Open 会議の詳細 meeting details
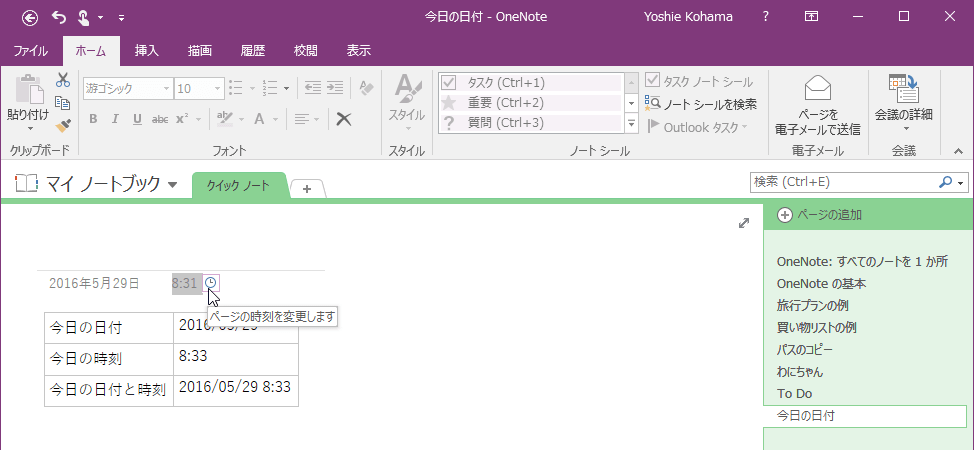This screenshot has height=450, width=974. [904, 104]
